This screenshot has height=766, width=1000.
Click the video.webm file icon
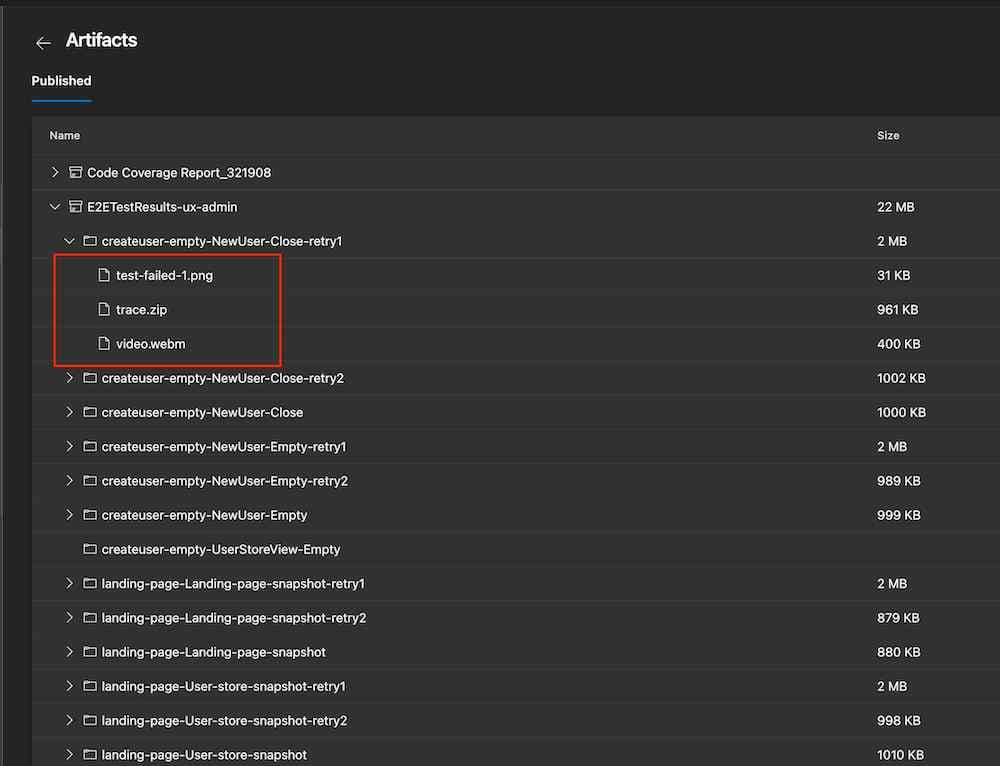(x=103, y=344)
